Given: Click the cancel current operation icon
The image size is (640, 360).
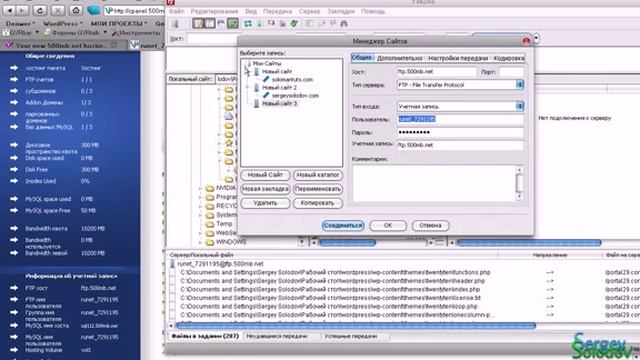Looking at the screenshot, I should point(271,24).
